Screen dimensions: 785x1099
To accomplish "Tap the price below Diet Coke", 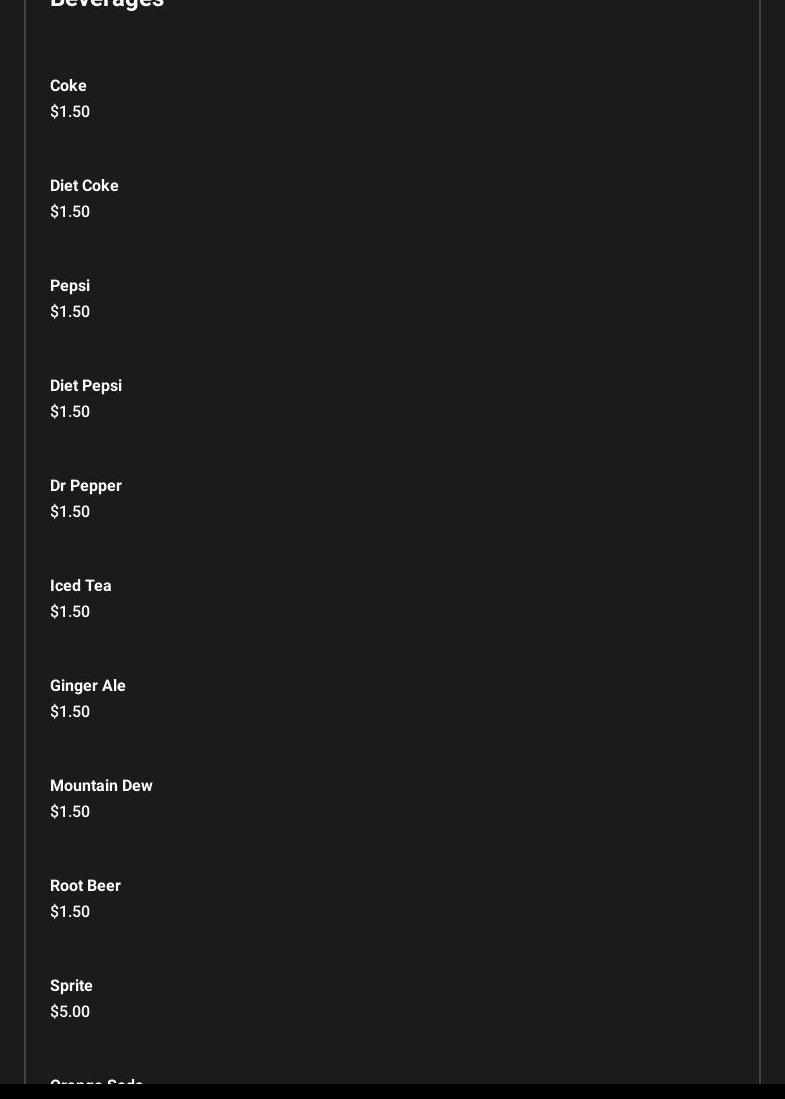I will tap(70, 212).
